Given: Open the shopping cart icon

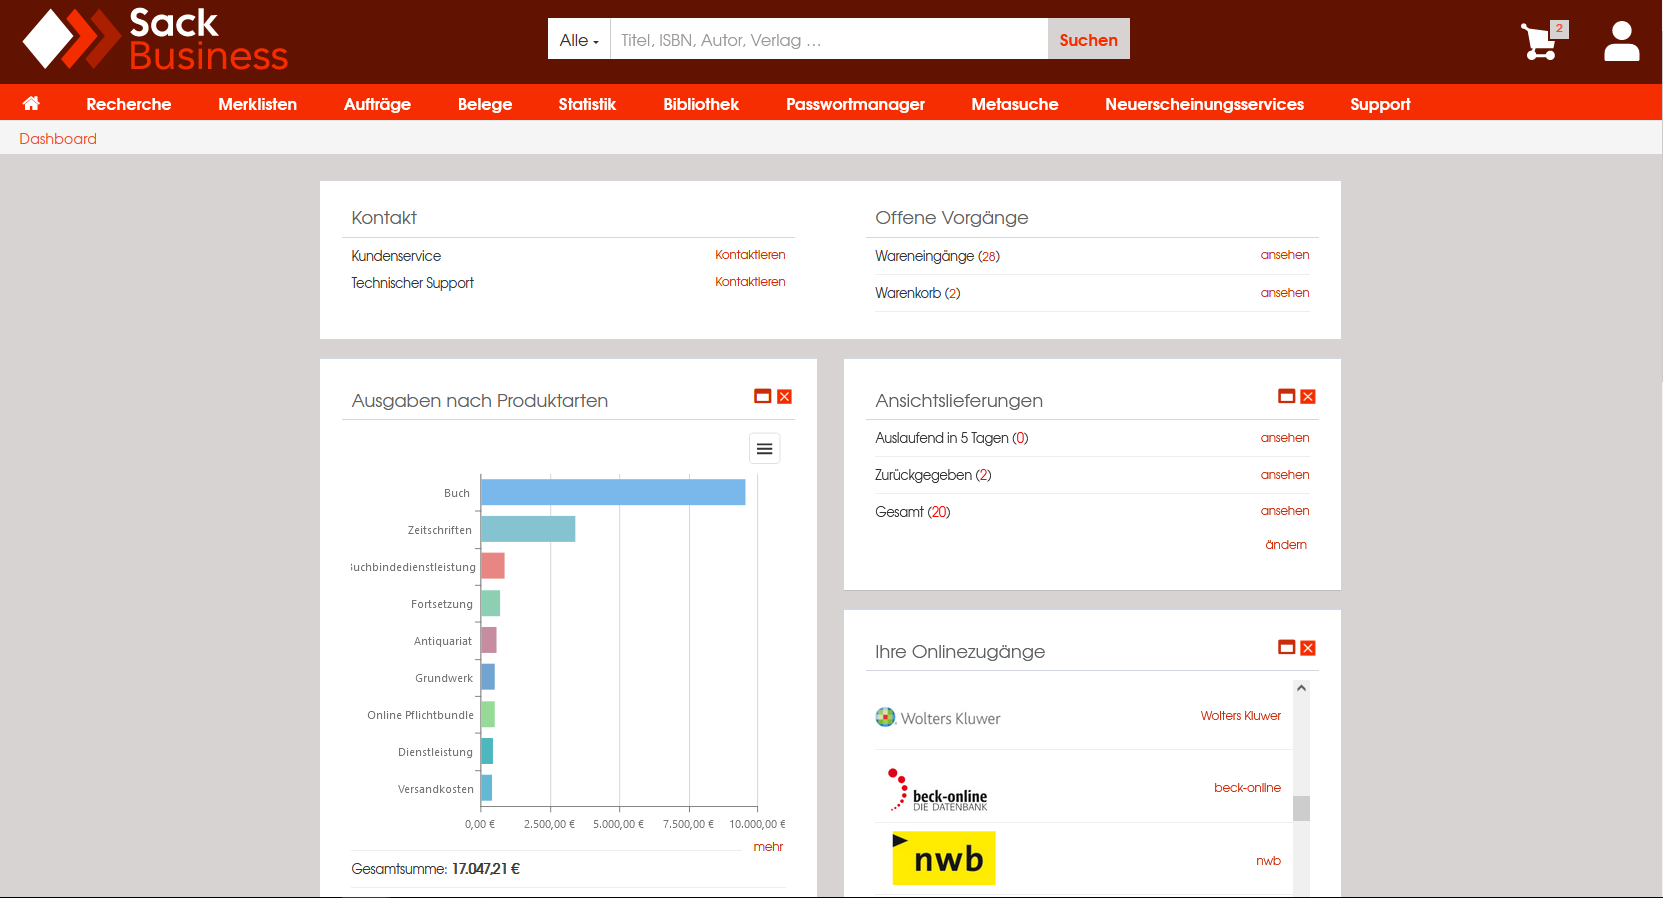Looking at the screenshot, I should [1540, 41].
